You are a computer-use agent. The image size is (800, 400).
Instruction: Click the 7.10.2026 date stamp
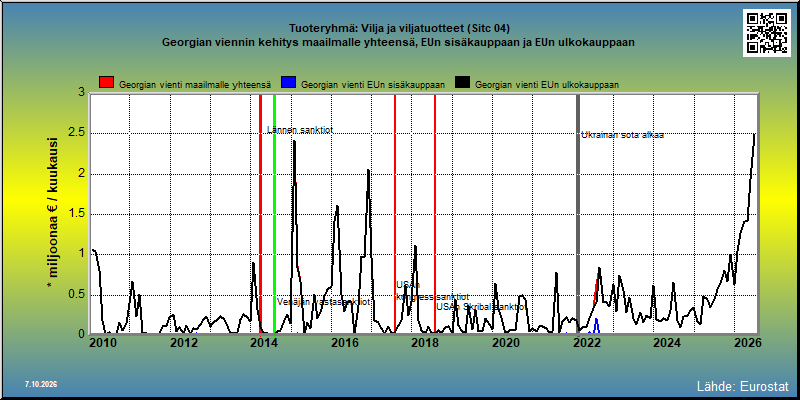(x=40, y=384)
